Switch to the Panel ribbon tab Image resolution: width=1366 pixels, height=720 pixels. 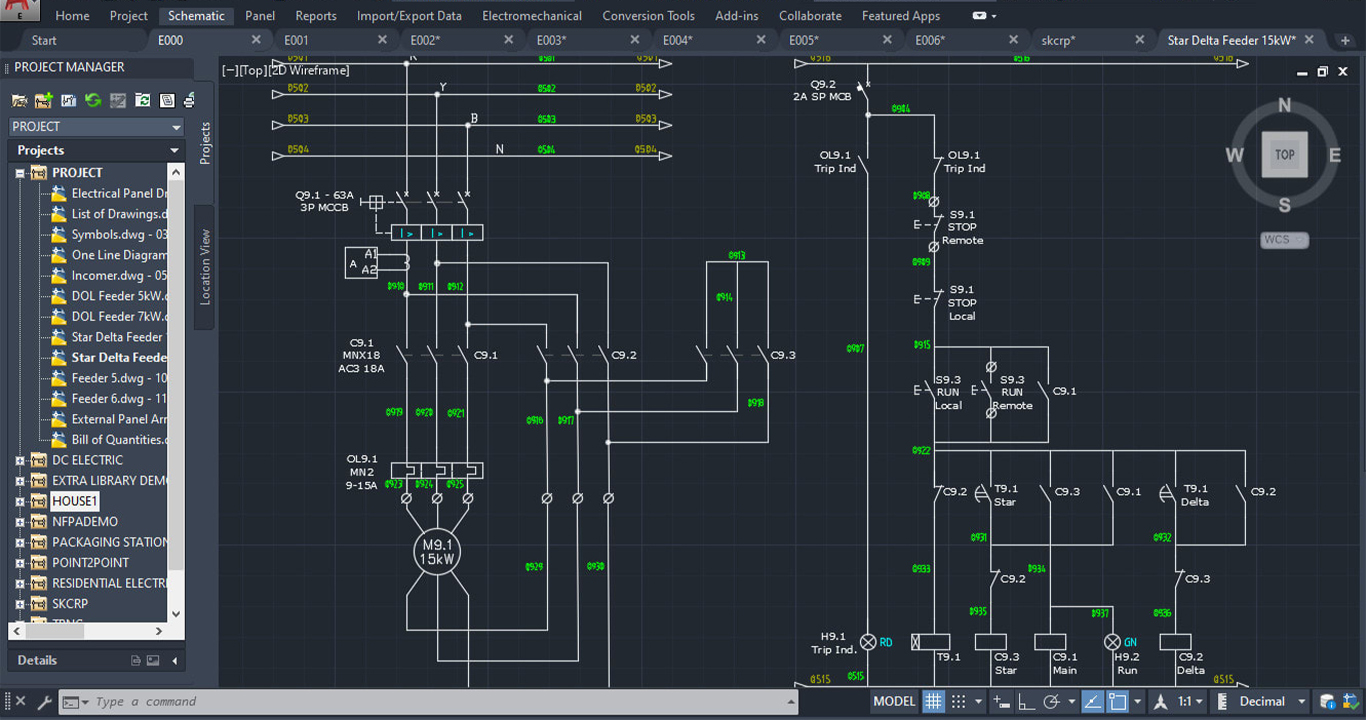(x=259, y=15)
